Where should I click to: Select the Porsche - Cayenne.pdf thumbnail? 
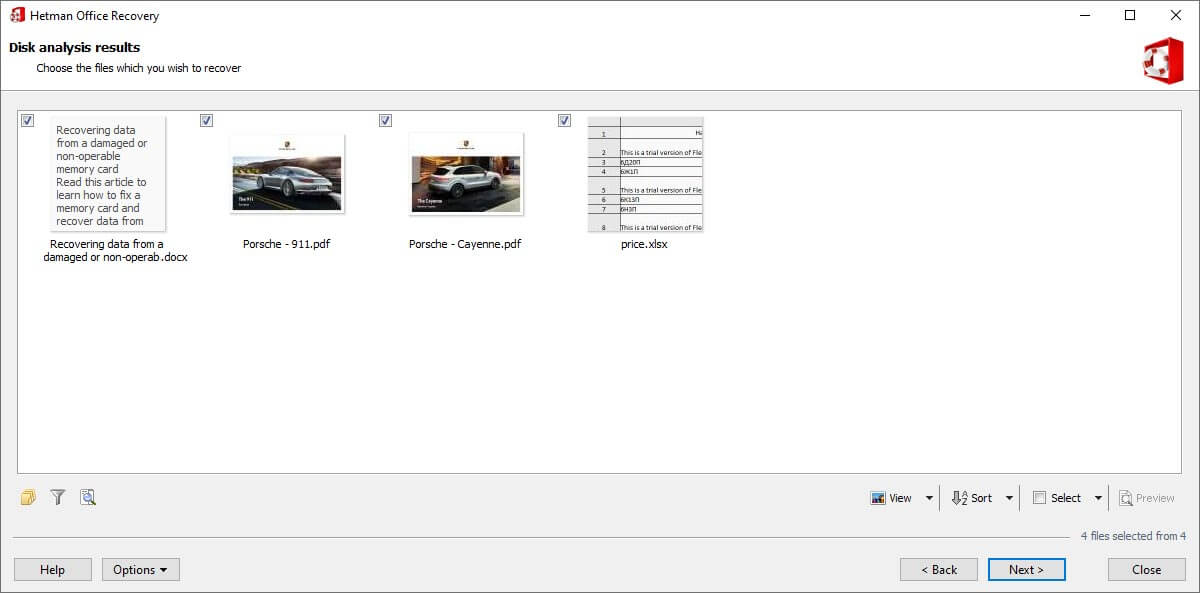[x=465, y=173]
